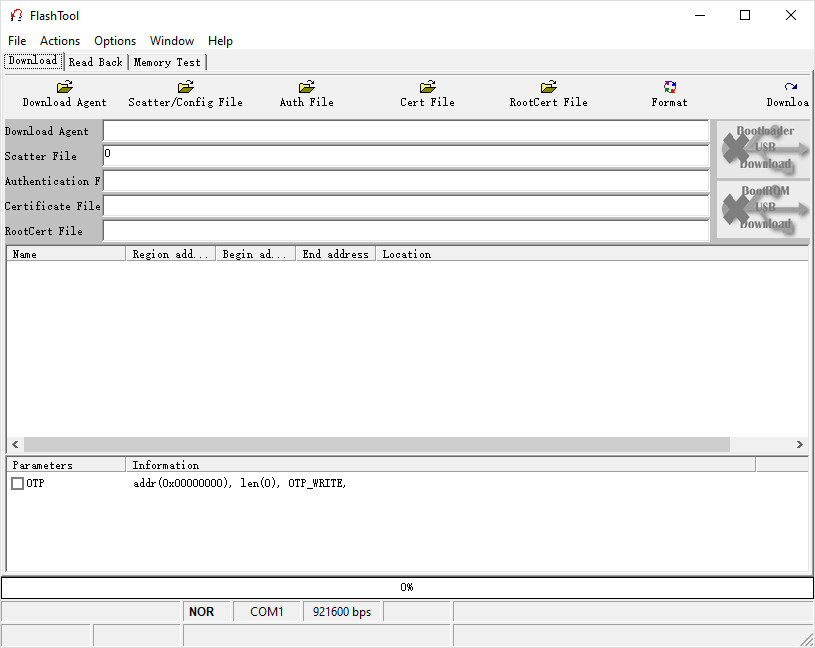Click the Auth File folder icon
This screenshot has width=815, height=648.
(x=307, y=87)
